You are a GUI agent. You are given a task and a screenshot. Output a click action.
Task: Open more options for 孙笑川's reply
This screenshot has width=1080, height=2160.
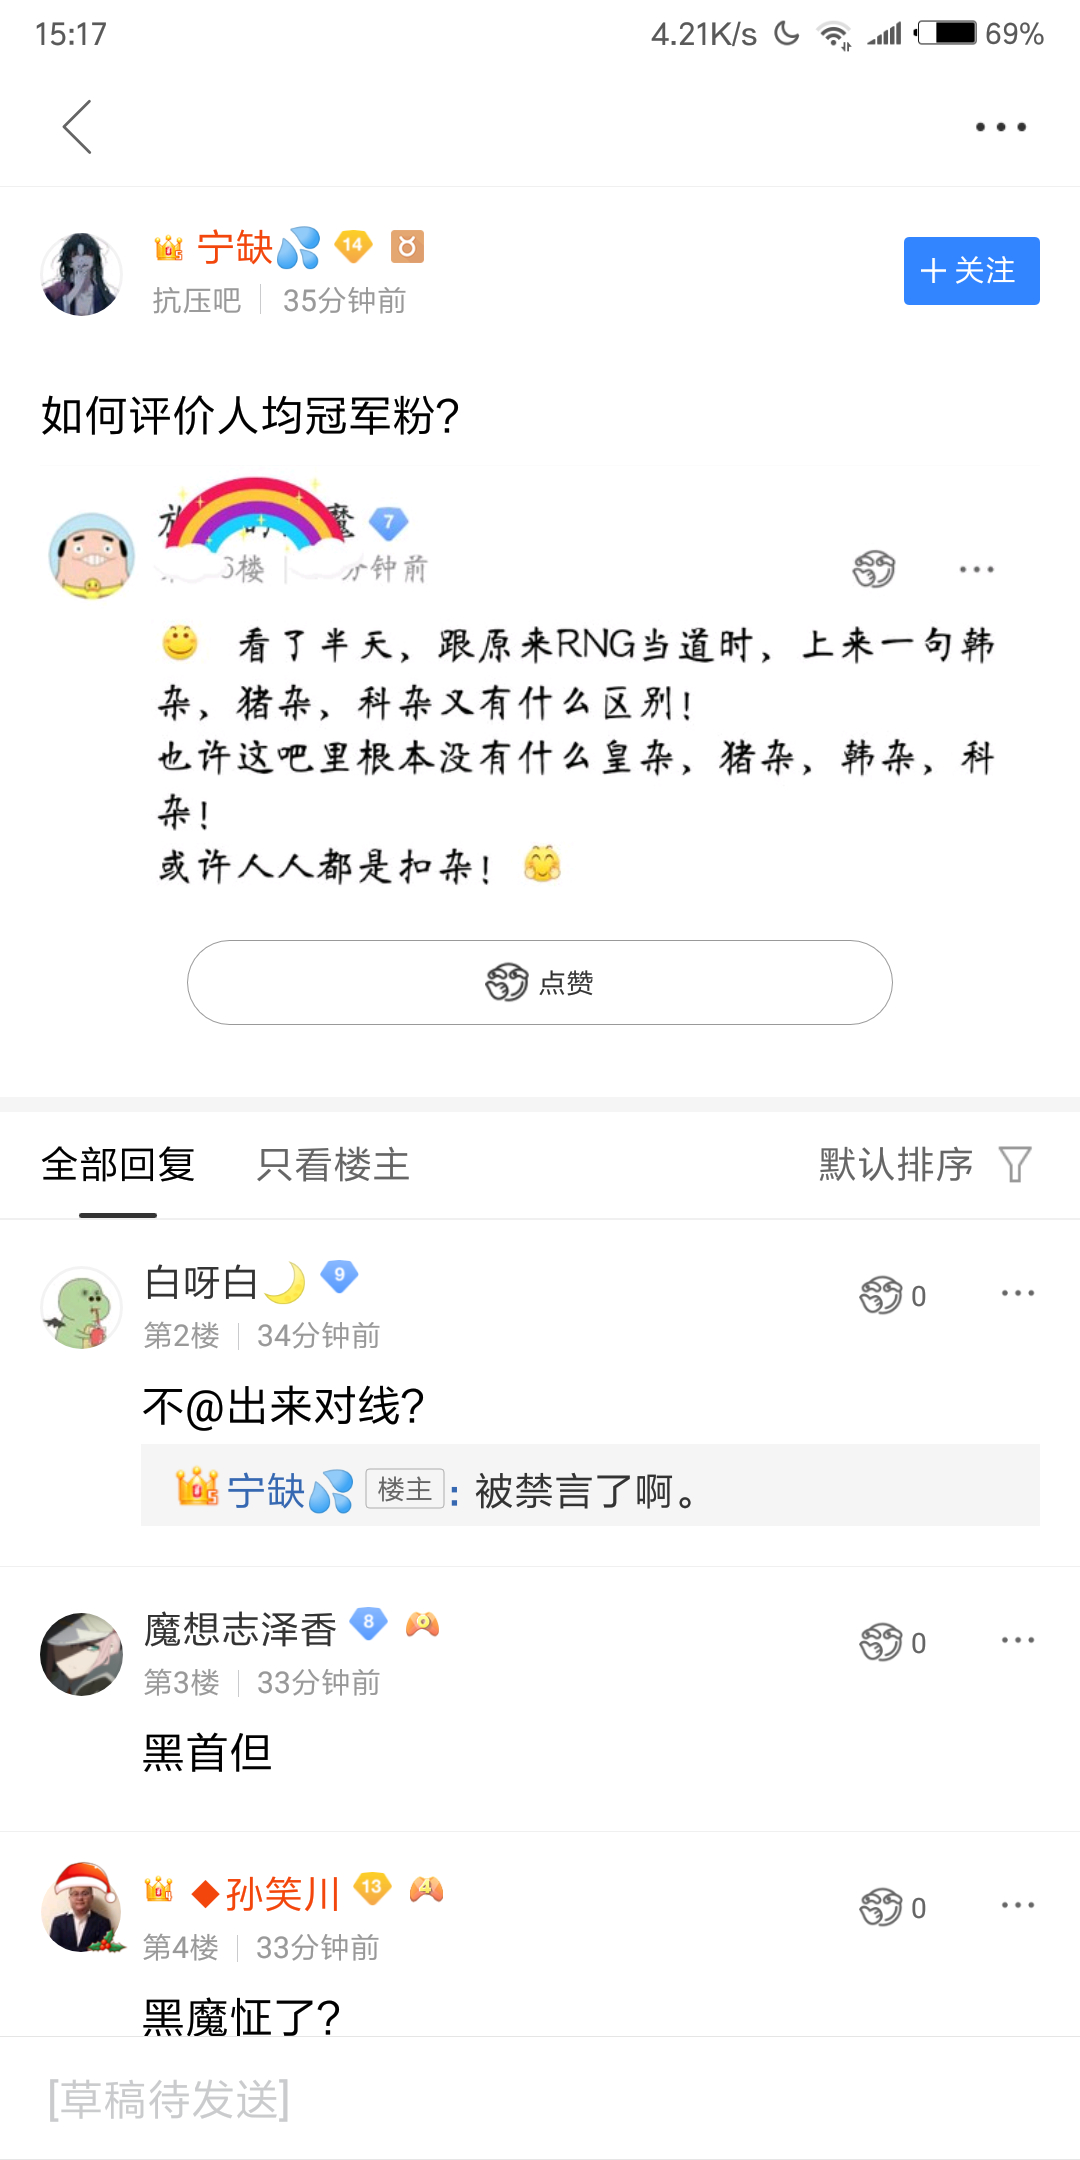pos(1017,1906)
